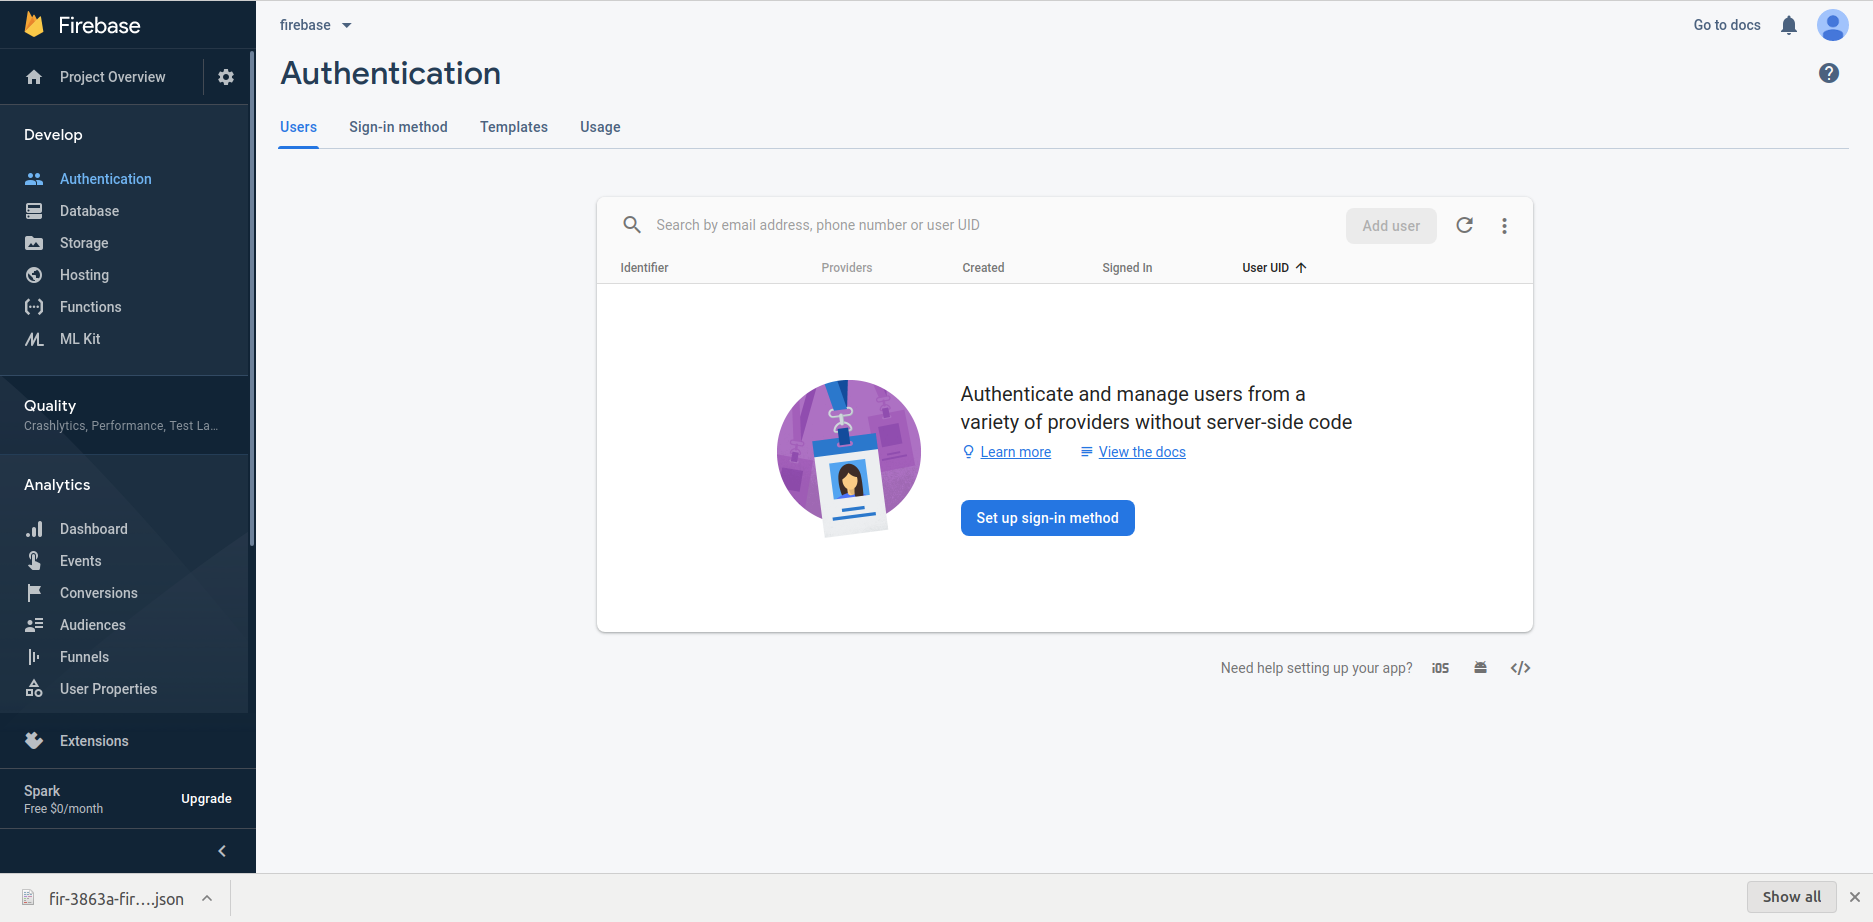Click the downloaded json file icon
Viewport: 1873px width, 922px height.
coord(28,898)
